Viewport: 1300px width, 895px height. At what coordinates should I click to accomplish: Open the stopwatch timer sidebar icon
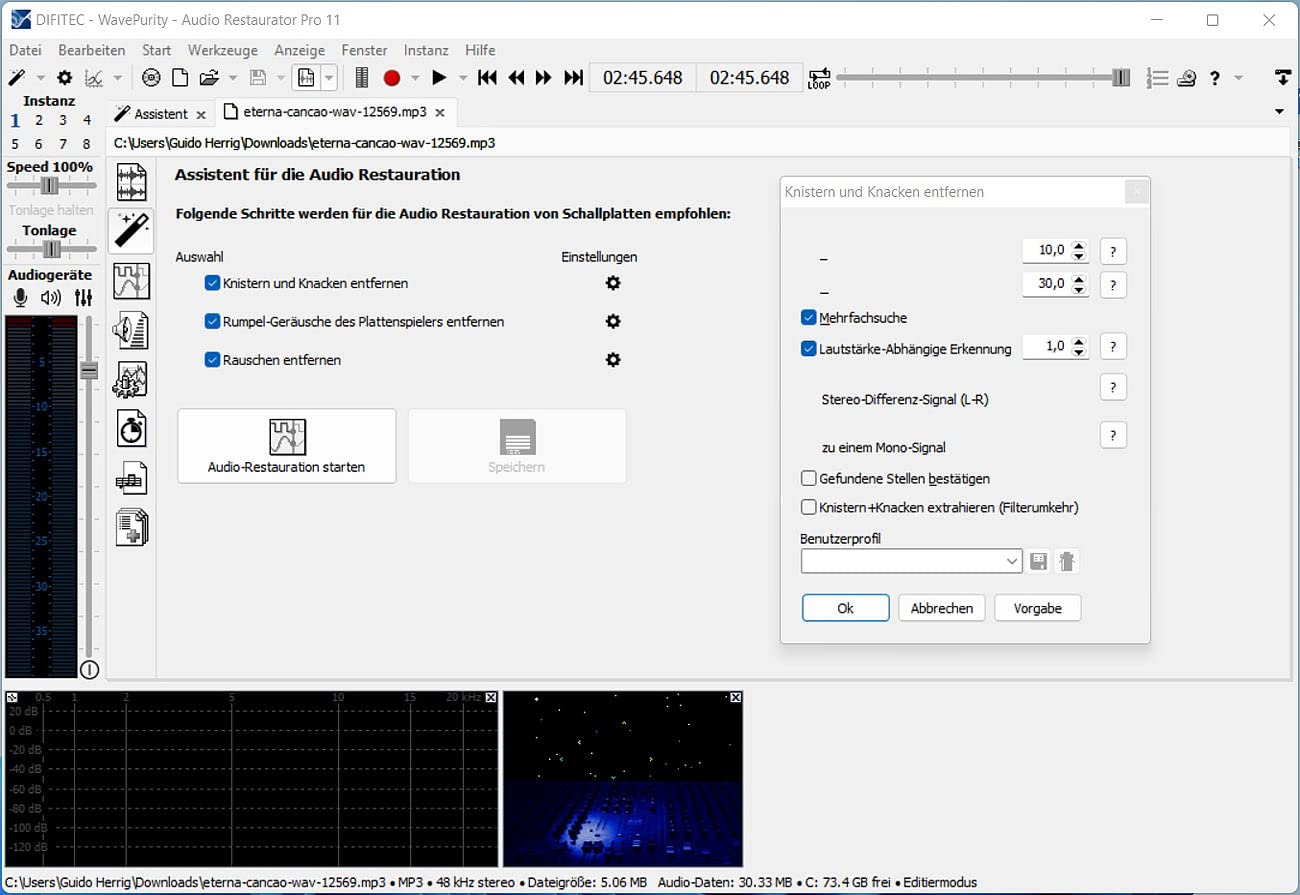tap(132, 428)
